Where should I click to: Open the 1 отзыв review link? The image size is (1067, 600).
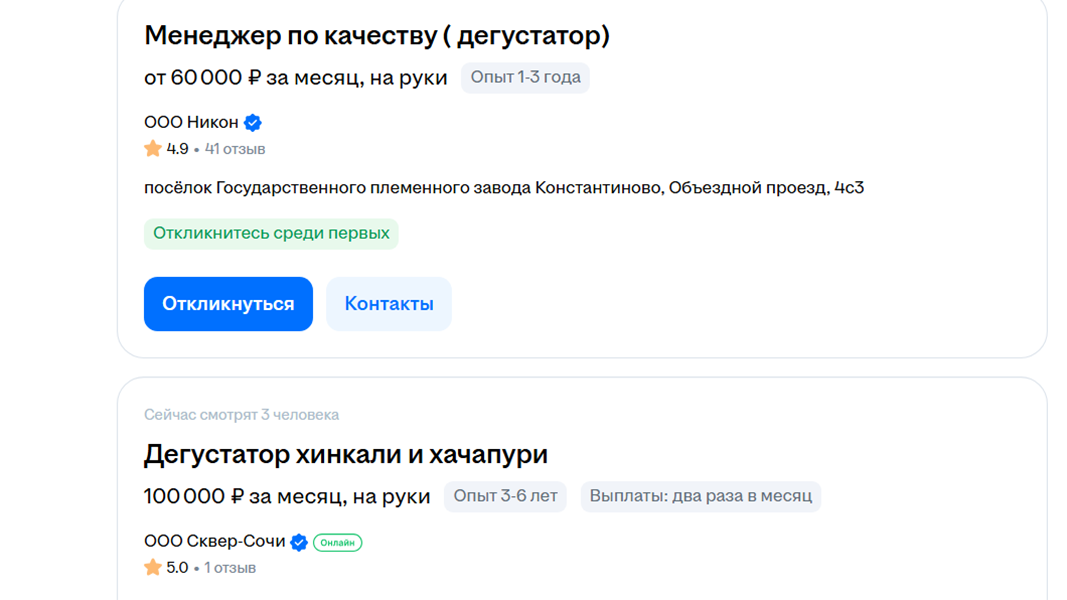point(230,568)
